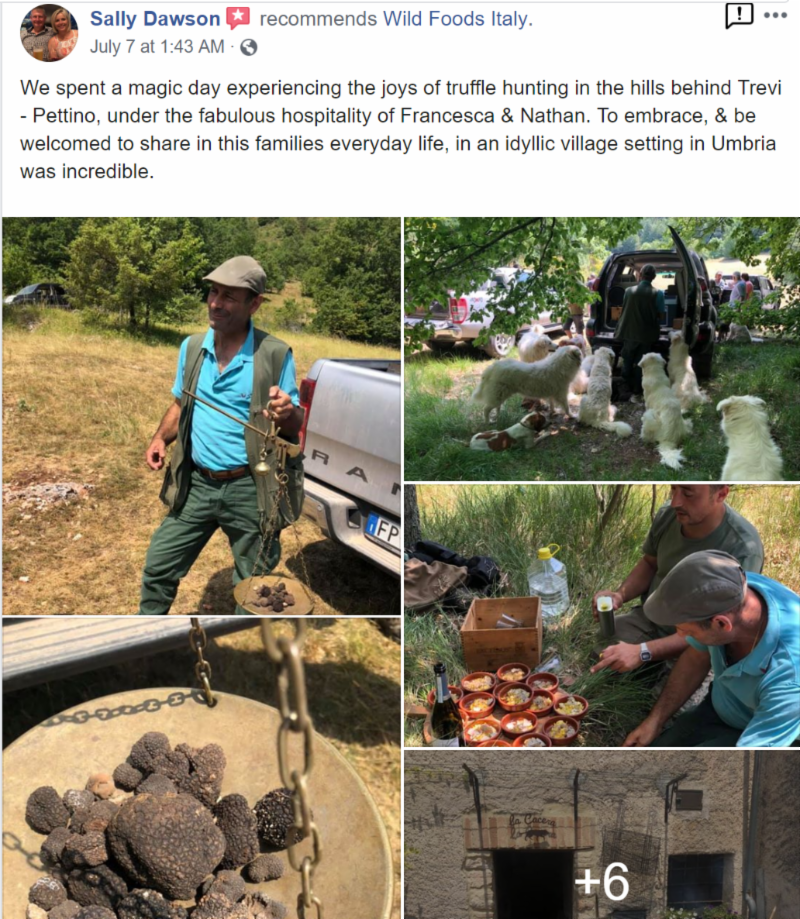Open photo of man holding truffle scale
This screenshot has width=800, height=919.
(x=202, y=416)
